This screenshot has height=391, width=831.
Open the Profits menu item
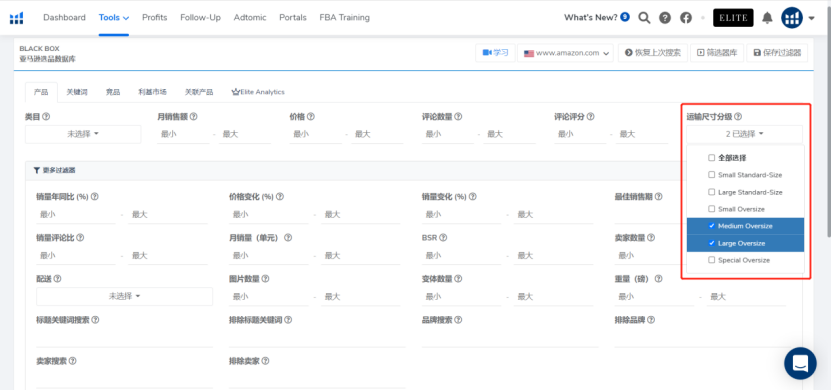[155, 17]
